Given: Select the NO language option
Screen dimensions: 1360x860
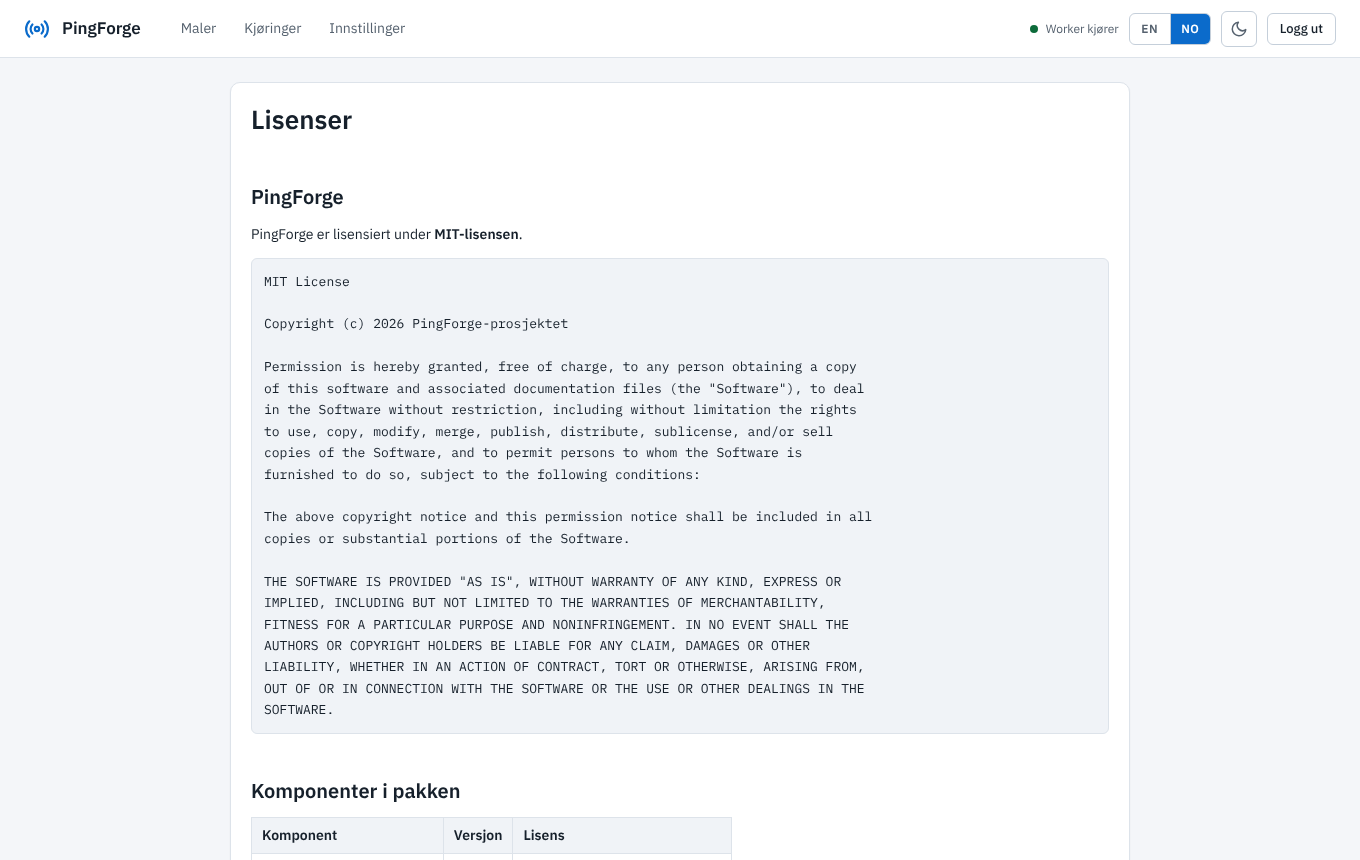Looking at the screenshot, I should tap(1190, 29).
